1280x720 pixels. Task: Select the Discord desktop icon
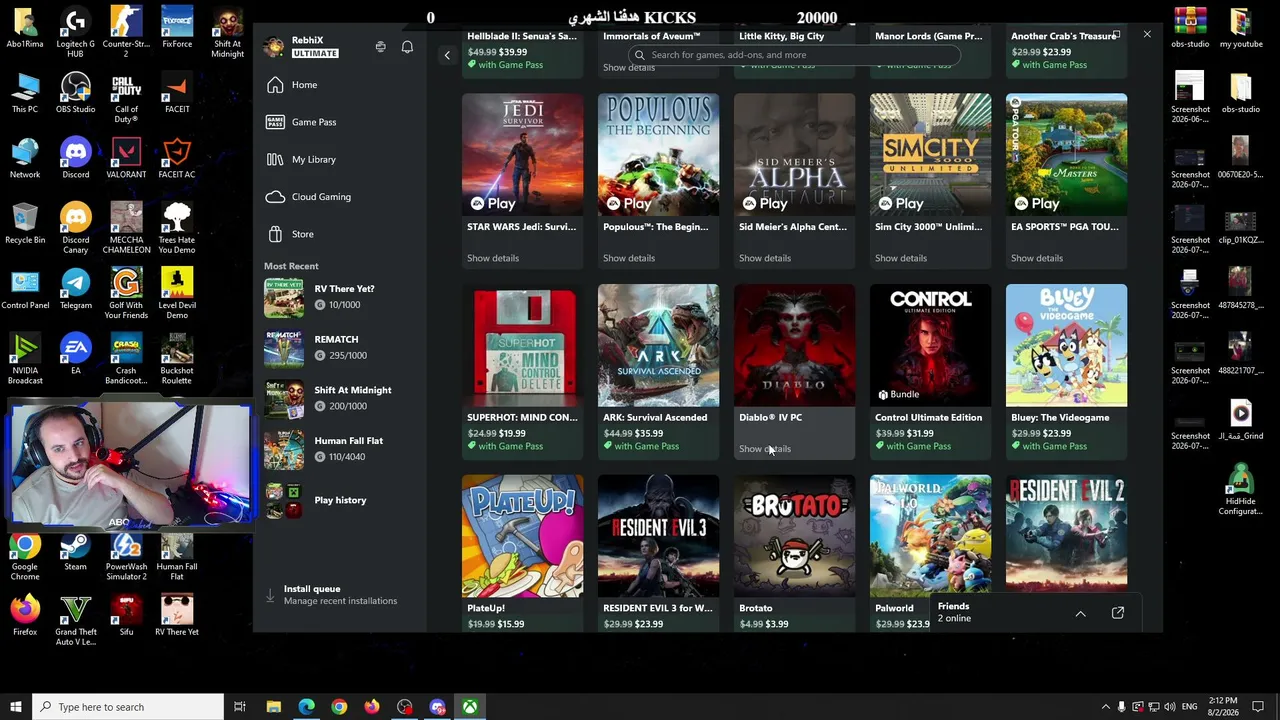coord(76,160)
